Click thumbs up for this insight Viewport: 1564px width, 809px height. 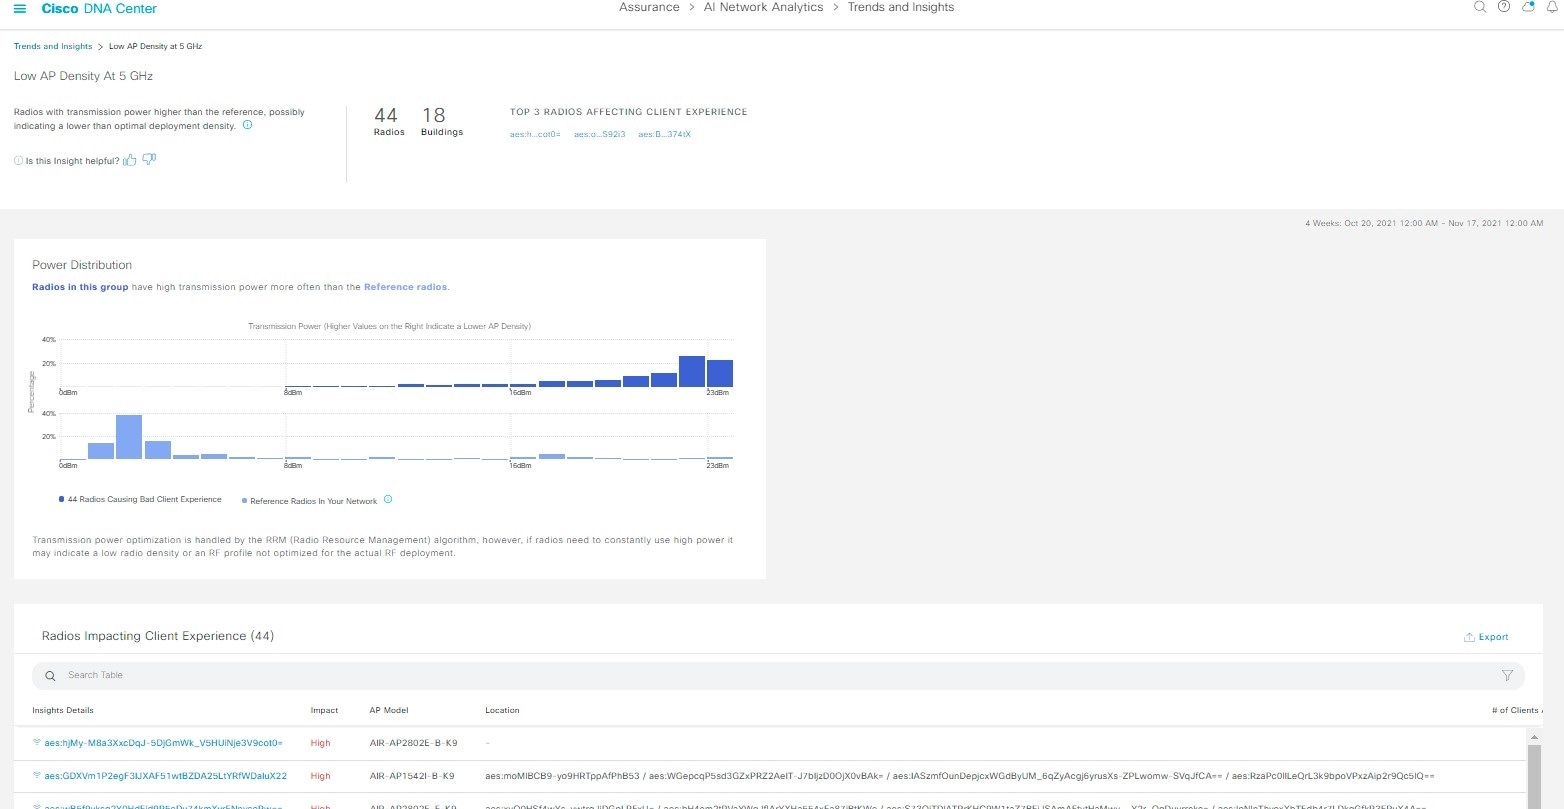tap(130, 160)
